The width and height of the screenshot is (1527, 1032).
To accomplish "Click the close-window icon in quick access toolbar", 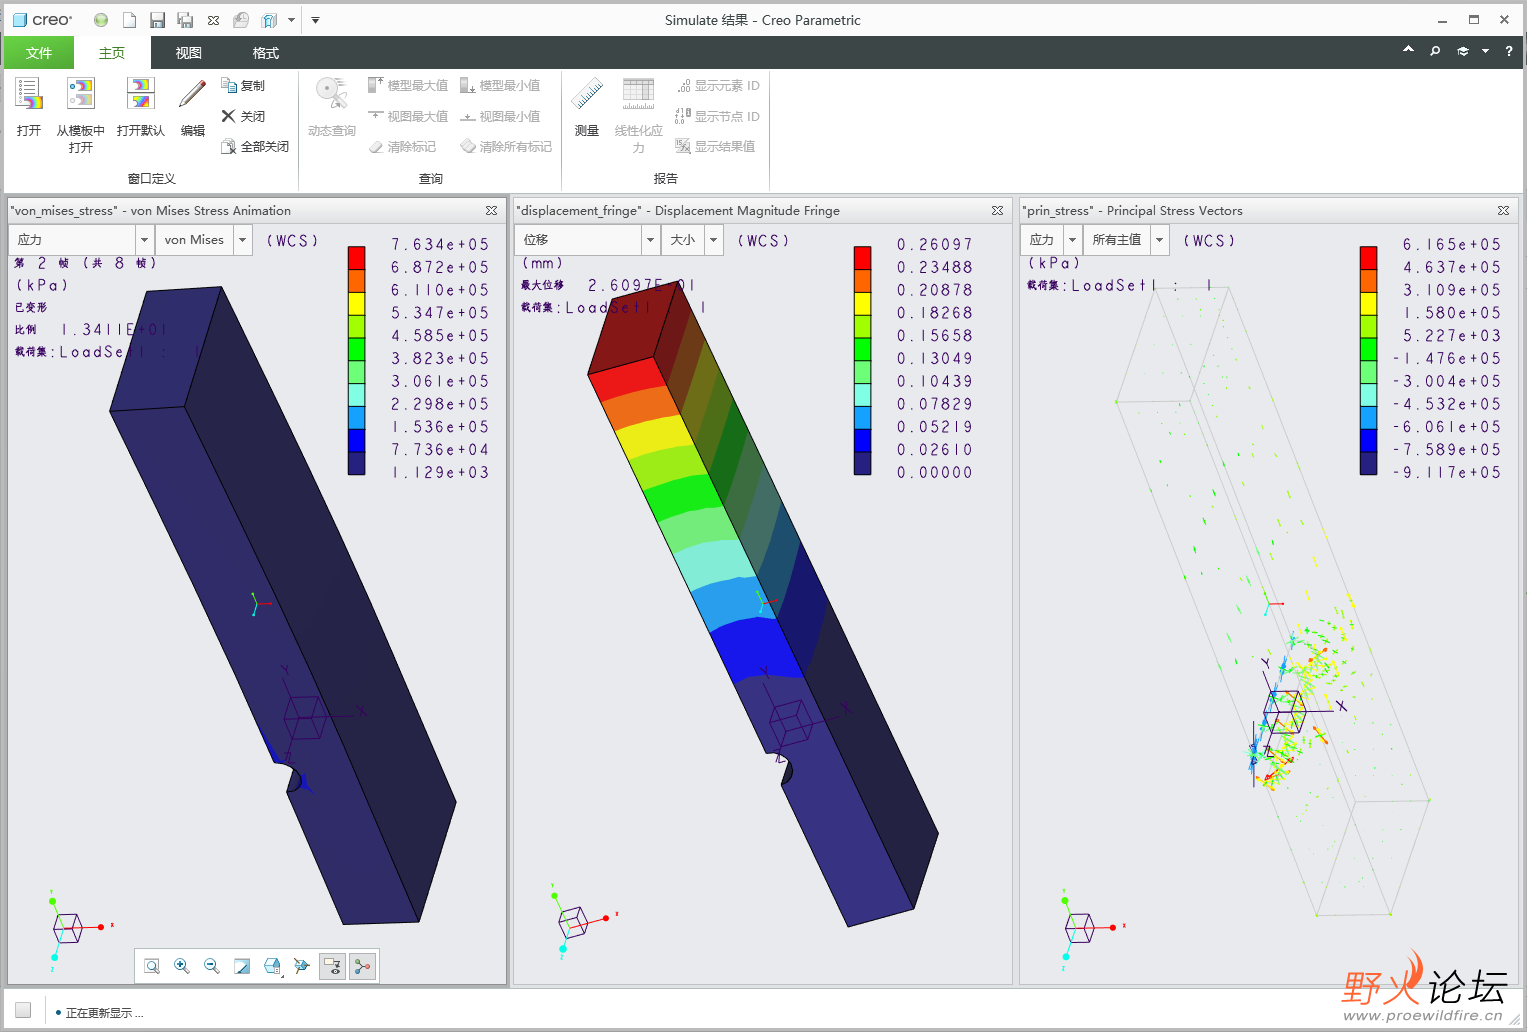I will click(x=213, y=20).
